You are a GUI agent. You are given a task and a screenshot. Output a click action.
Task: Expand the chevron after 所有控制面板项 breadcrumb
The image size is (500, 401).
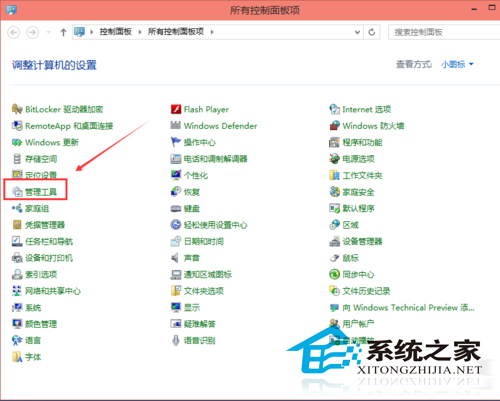tap(212, 32)
